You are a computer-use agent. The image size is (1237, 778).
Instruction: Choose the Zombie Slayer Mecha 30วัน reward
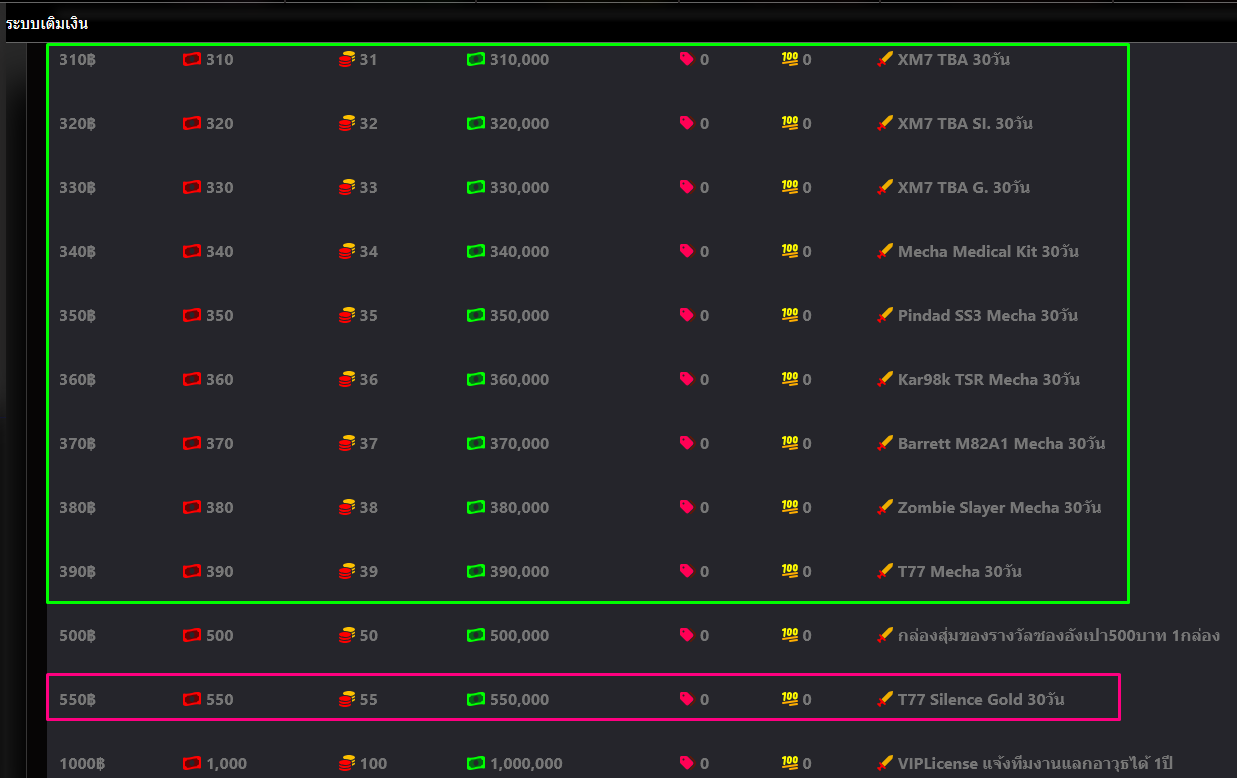pos(999,508)
